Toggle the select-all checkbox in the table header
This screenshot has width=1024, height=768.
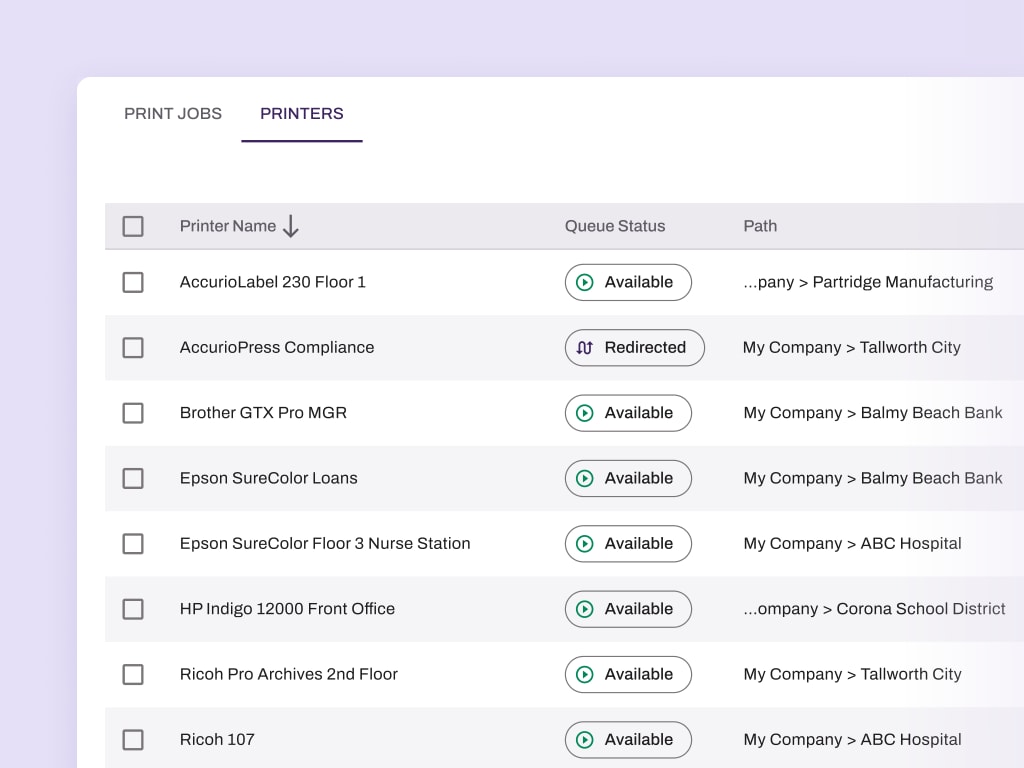[133, 226]
